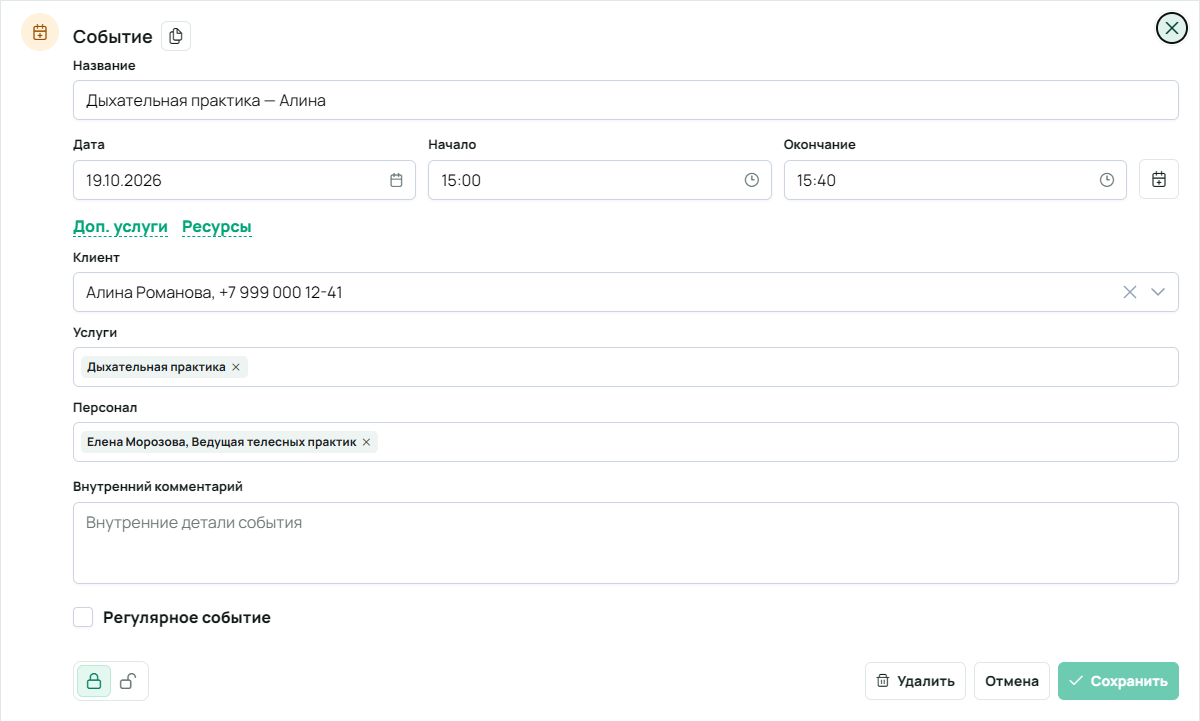The height and width of the screenshot is (721, 1200).
Task: Set end time in Окончание field
Action: (x=955, y=181)
